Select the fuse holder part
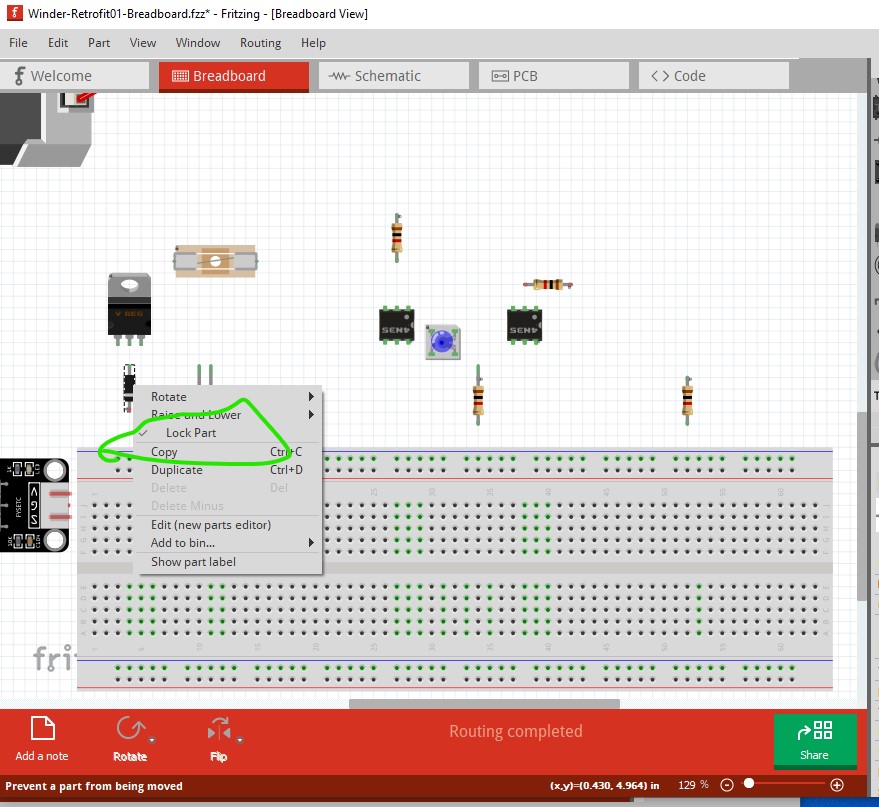The width and height of the screenshot is (879, 807). (x=215, y=261)
